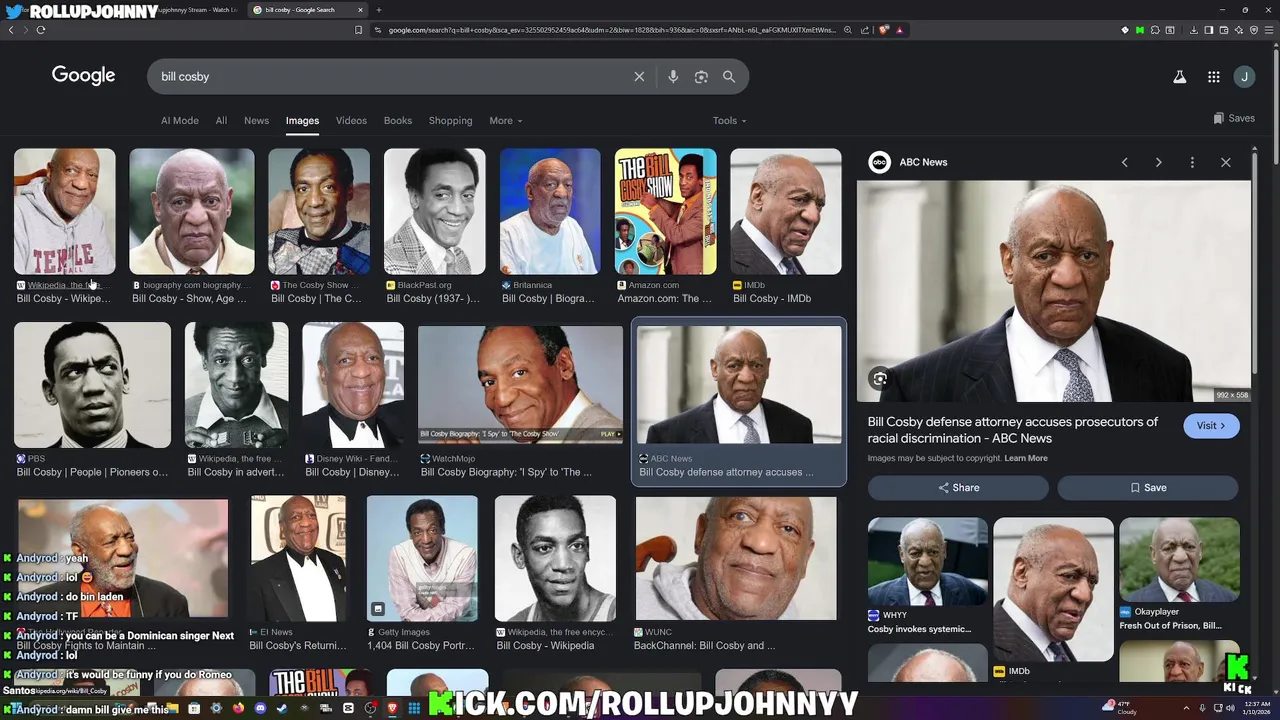Open the three-dot options in the image panel
1280x720 pixels.
(x=1192, y=162)
